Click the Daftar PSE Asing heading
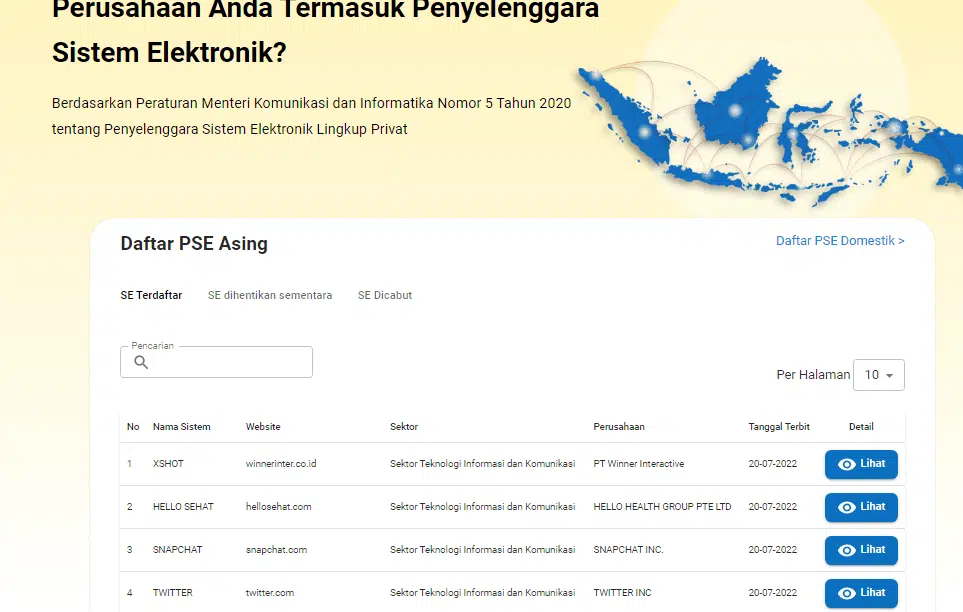Screen dimensions: 963x612 click(194, 244)
